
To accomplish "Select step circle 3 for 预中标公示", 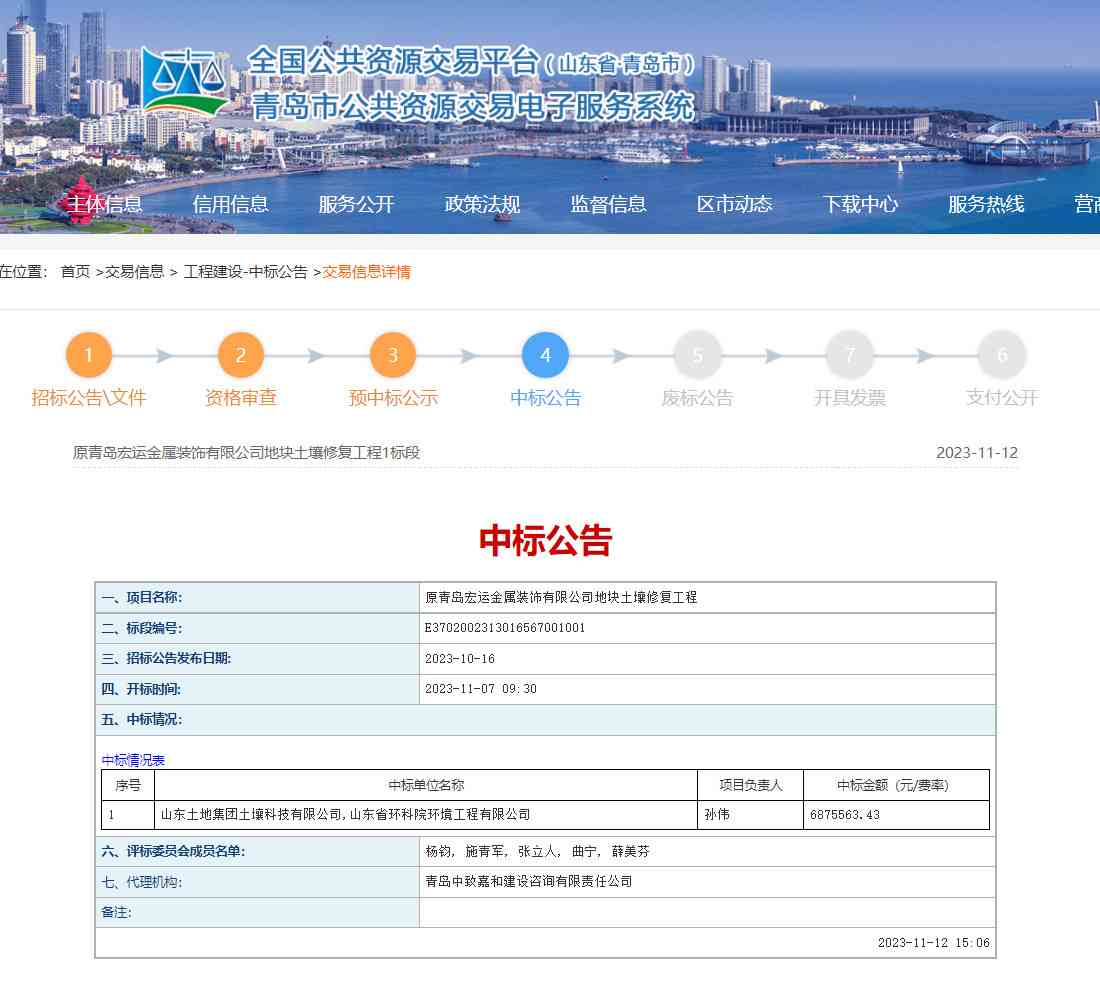I will coord(392,355).
